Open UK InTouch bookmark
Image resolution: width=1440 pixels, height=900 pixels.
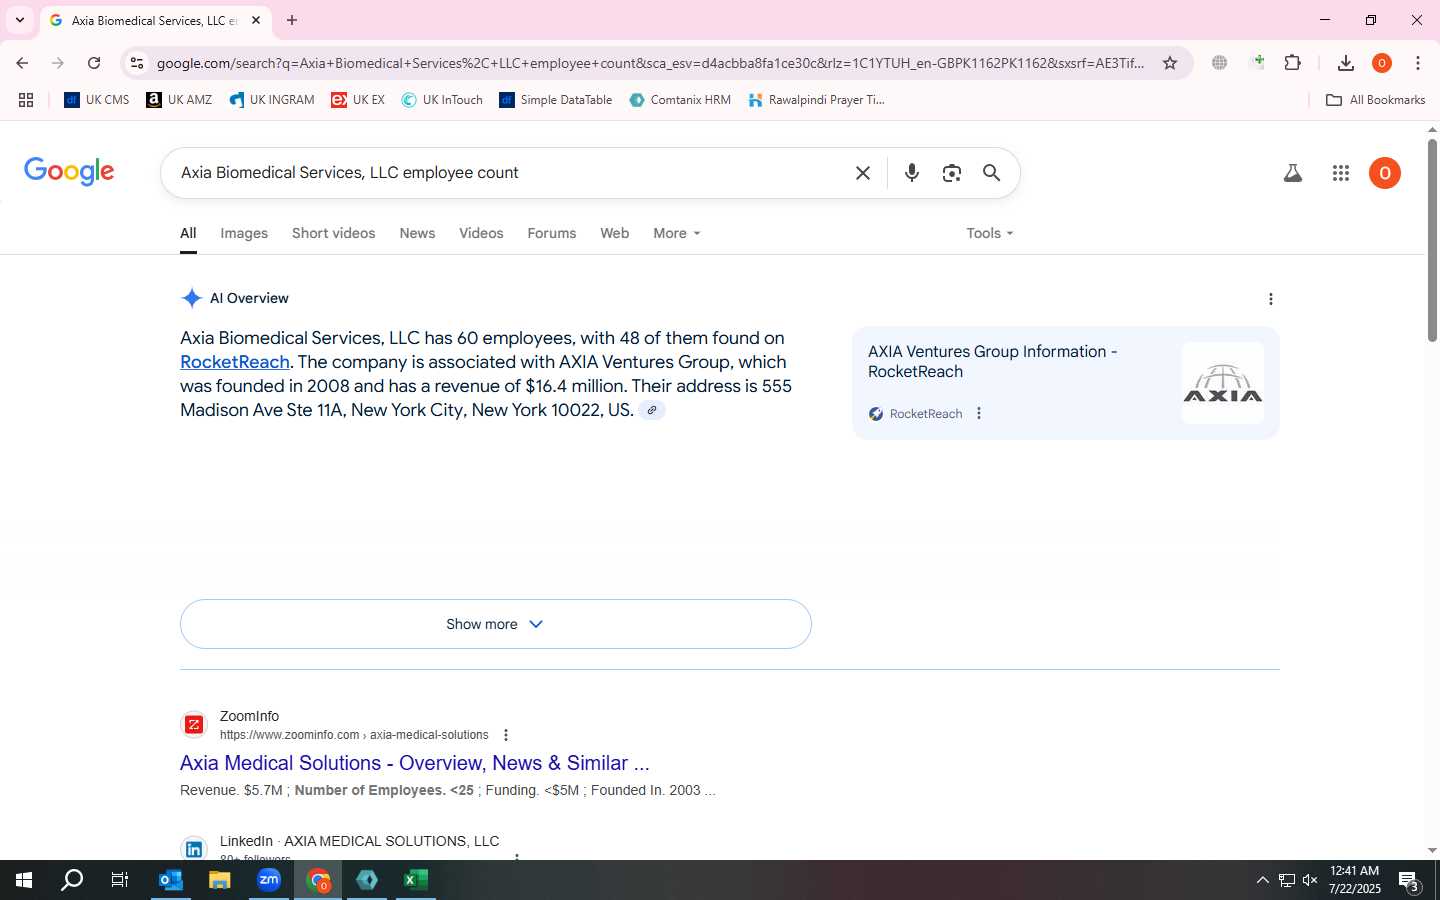point(442,100)
